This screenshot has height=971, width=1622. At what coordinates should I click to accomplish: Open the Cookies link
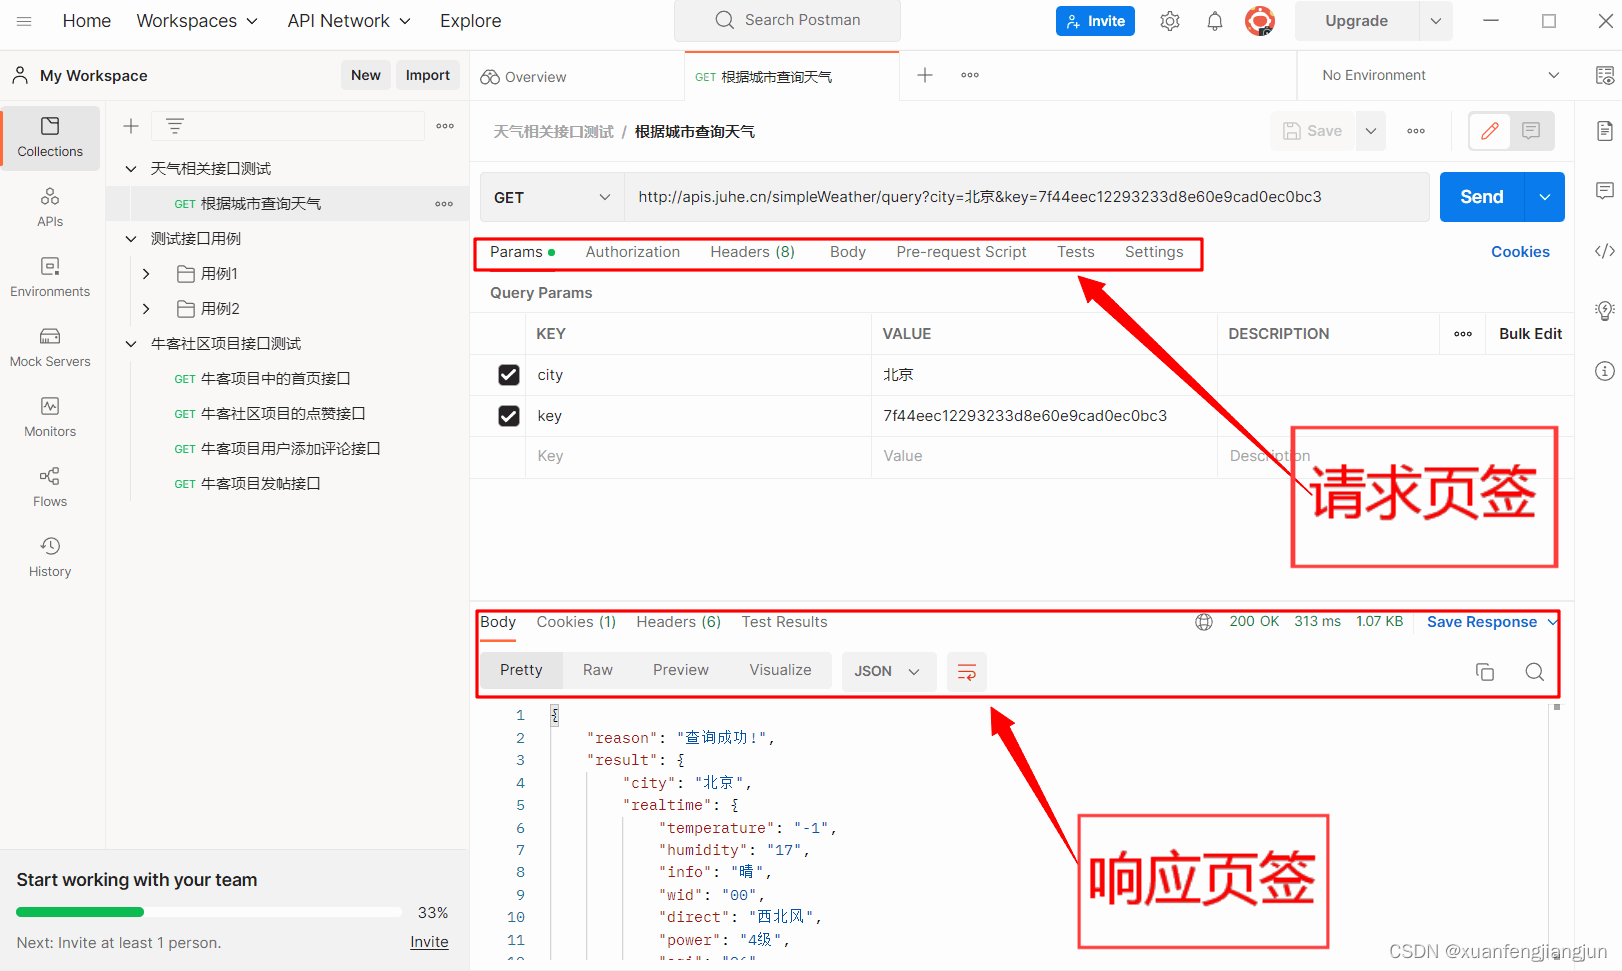pyautogui.click(x=1520, y=252)
